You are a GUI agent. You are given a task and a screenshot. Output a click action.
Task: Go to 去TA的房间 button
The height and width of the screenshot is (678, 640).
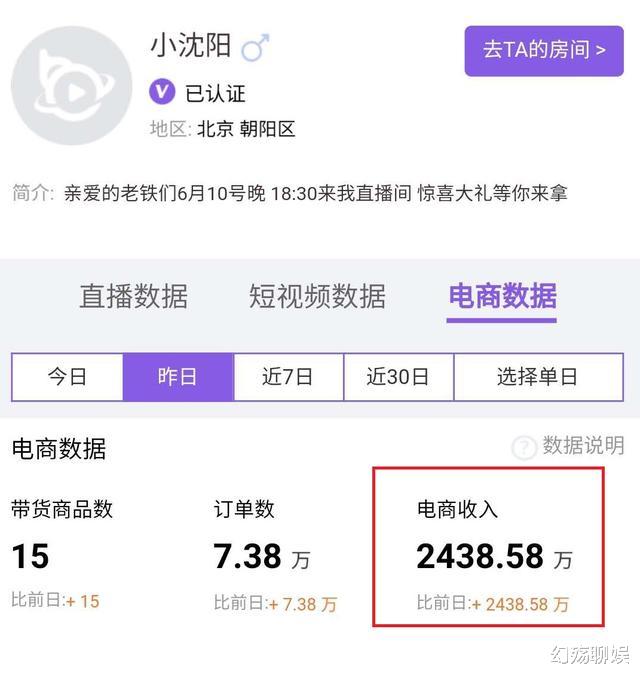[544, 51]
